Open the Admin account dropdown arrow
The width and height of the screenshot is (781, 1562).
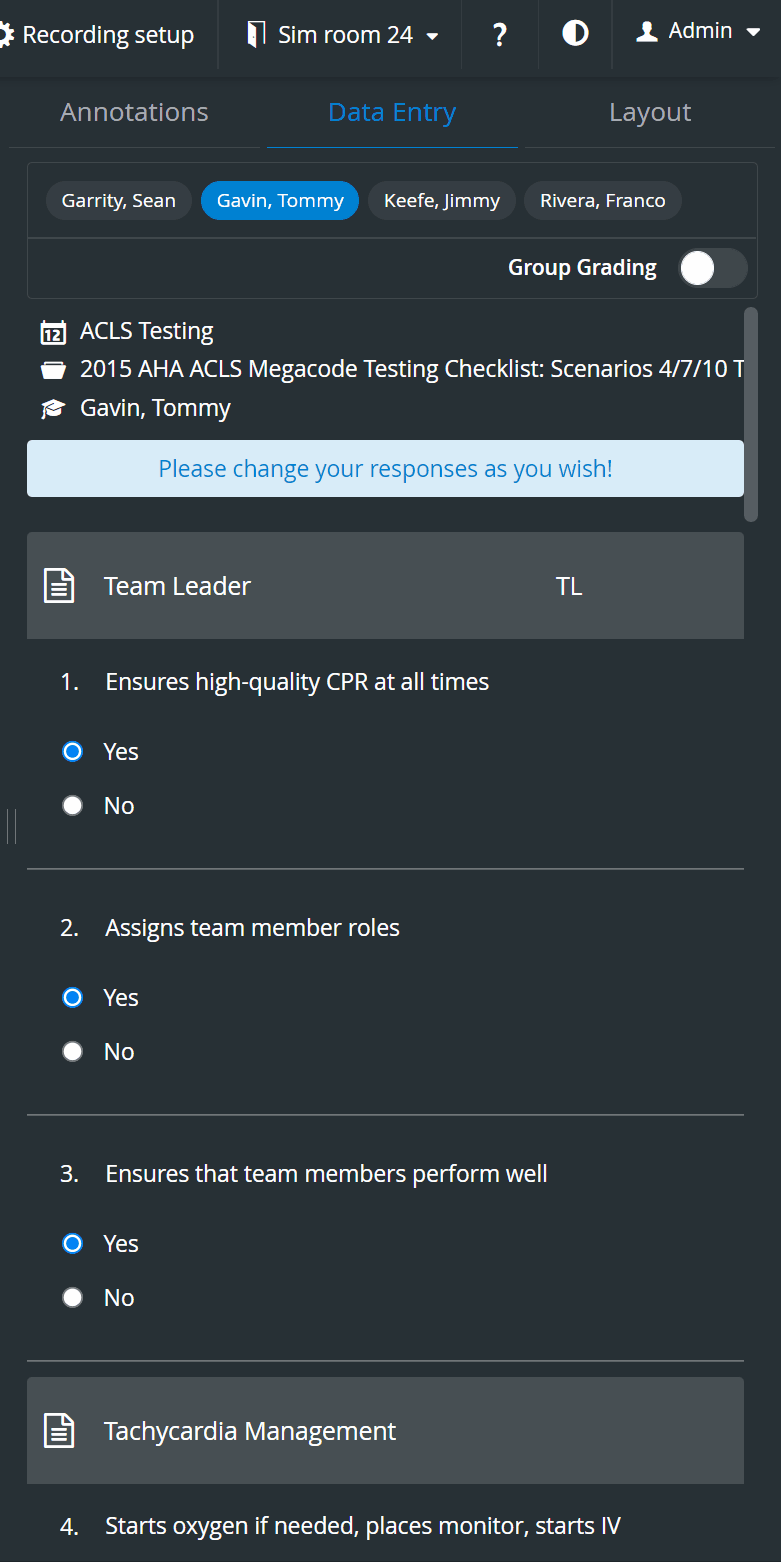click(x=753, y=32)
